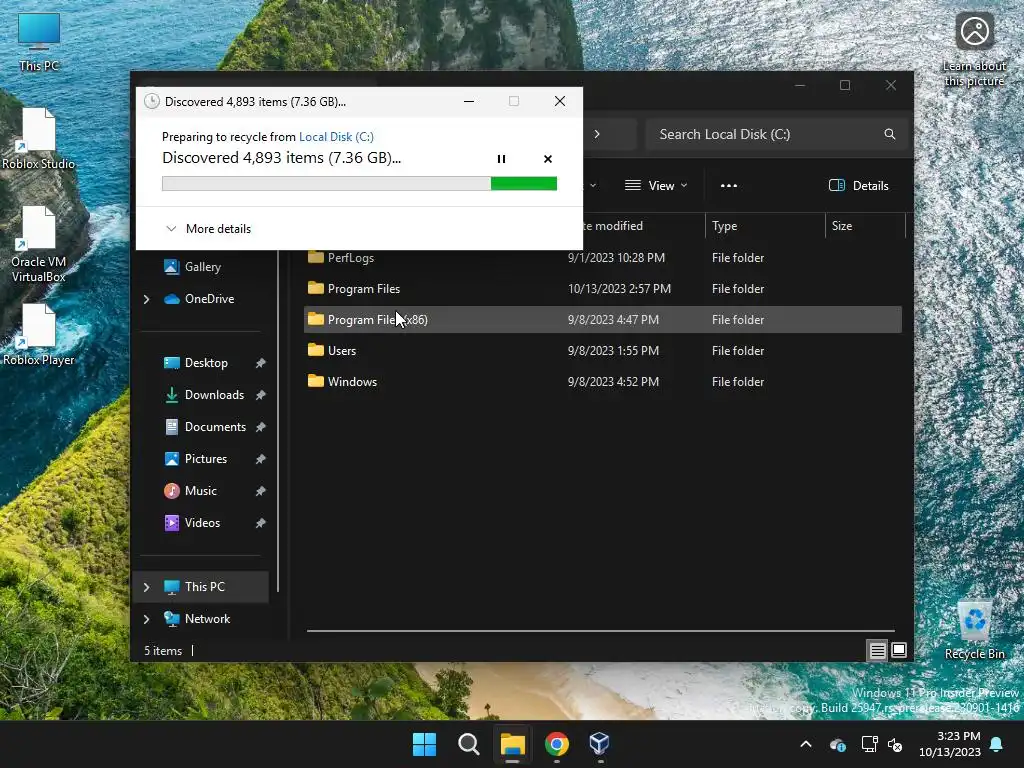Open the clock and date flyout
Screen dimensions: 1024x768
(950, 744)
